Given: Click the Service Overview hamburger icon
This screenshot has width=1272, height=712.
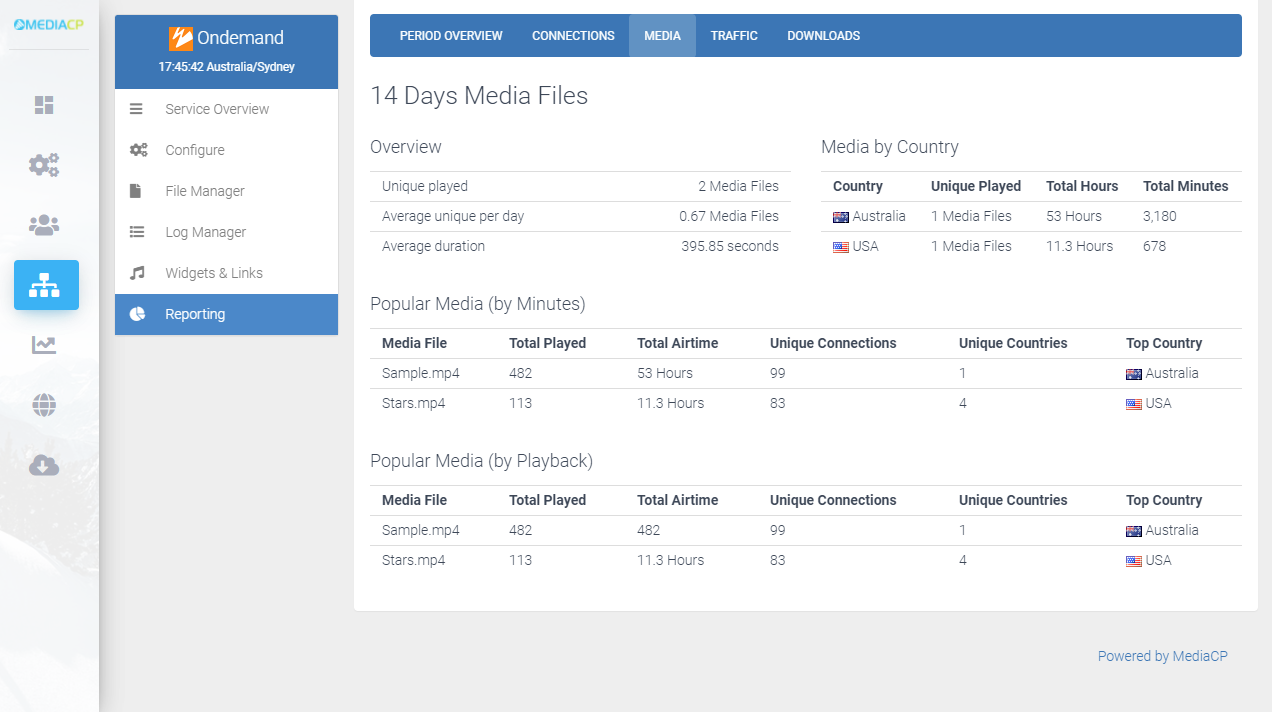Looking at the screenshot, I should [x=137, y=109].
